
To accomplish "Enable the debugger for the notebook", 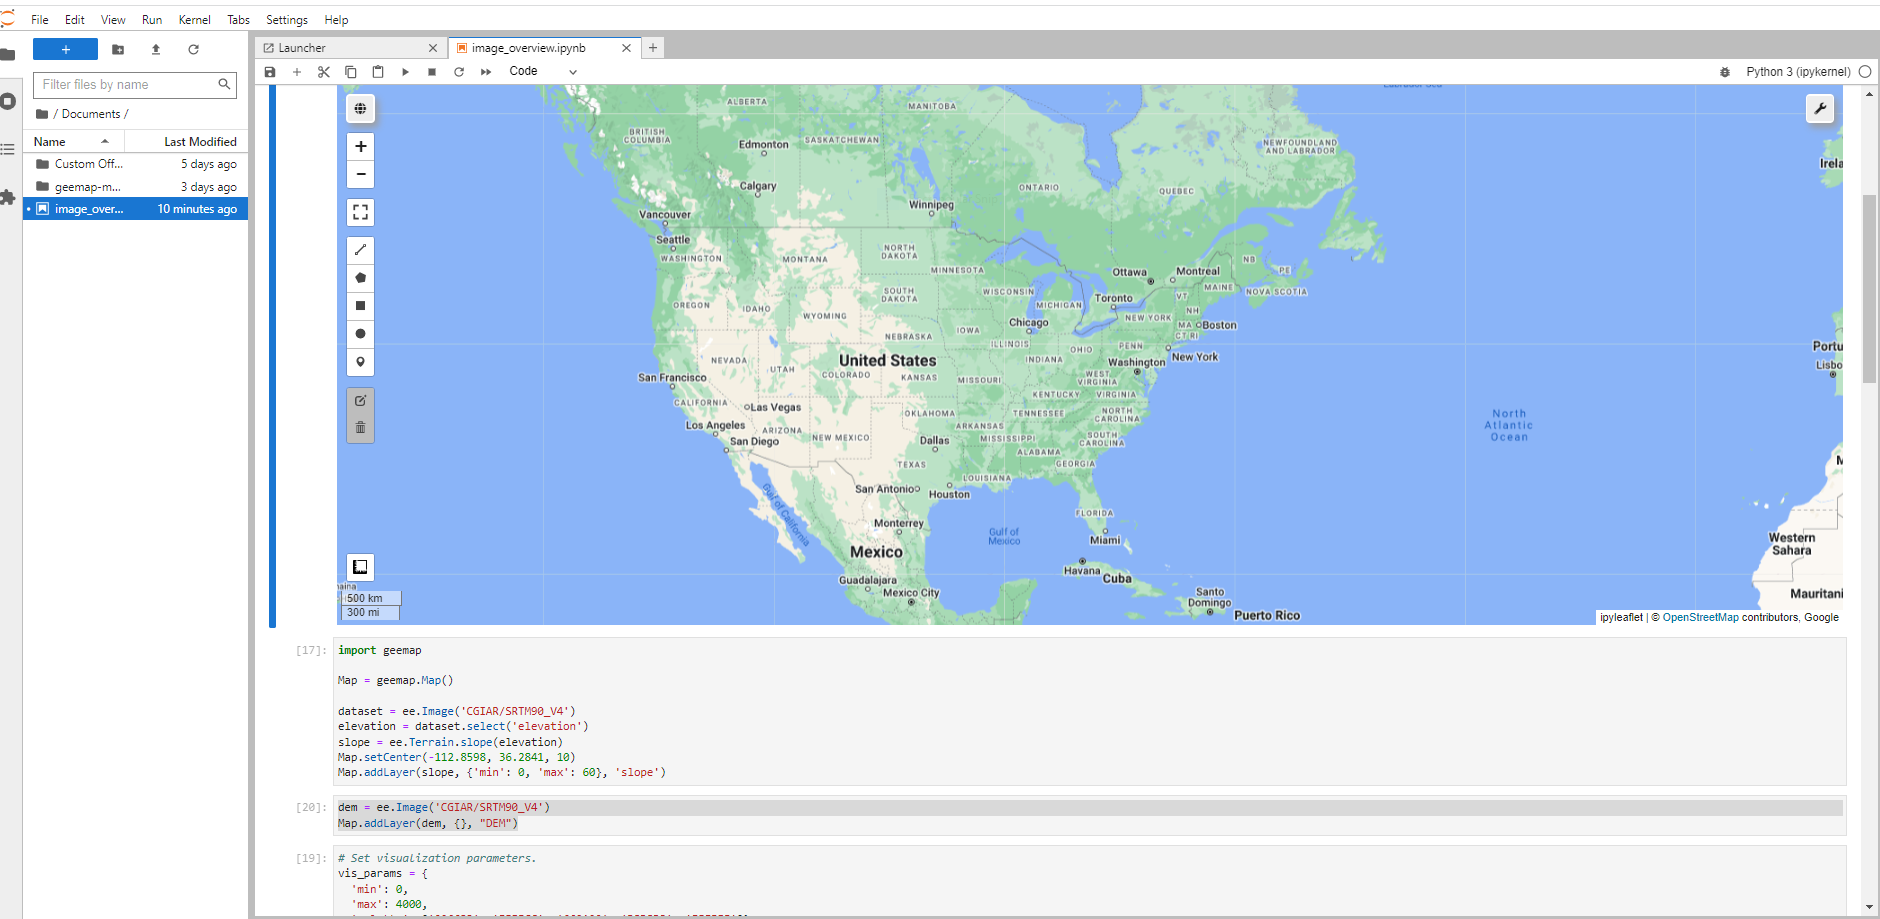I will (x=1724, y=71).
